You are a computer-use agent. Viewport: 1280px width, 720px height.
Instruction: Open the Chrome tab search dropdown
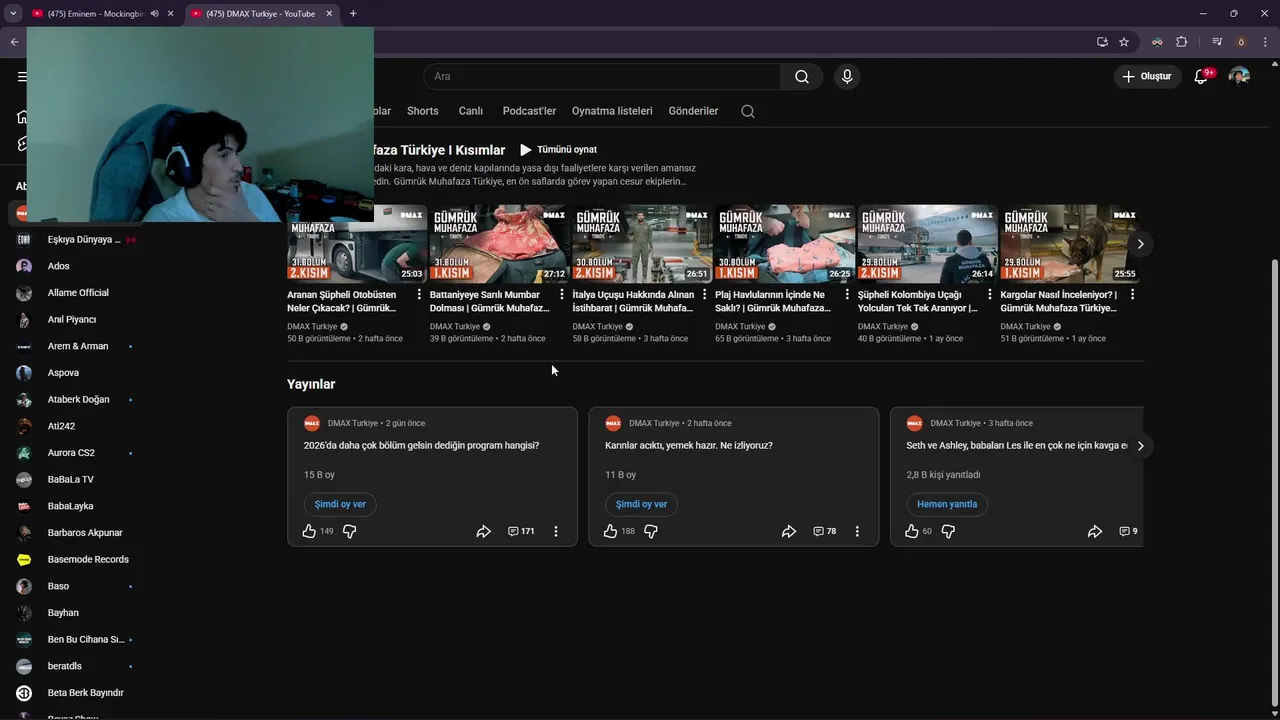13,14
